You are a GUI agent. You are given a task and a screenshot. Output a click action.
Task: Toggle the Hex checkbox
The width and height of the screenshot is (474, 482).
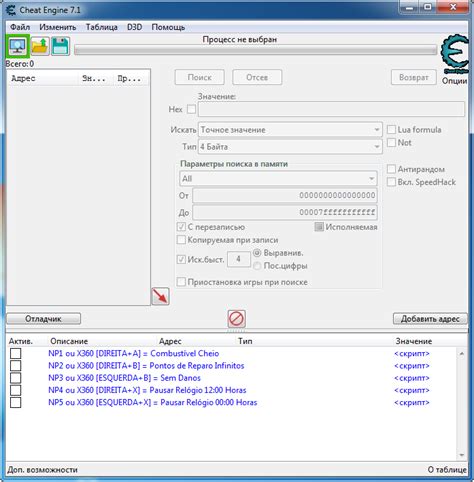191,109
